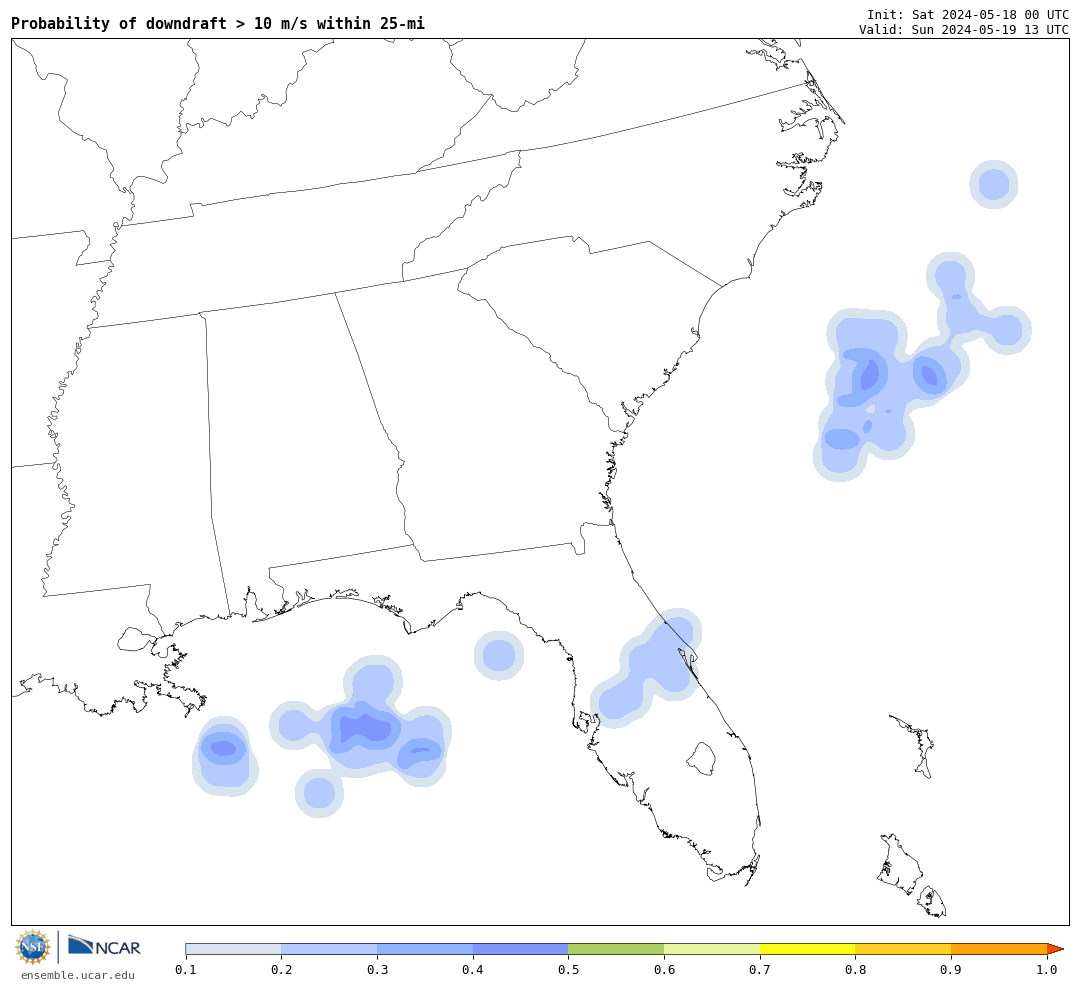Screen dimensions: 1080x988
Task: Click the colorbar label 0.6
Action: (664, 970)
